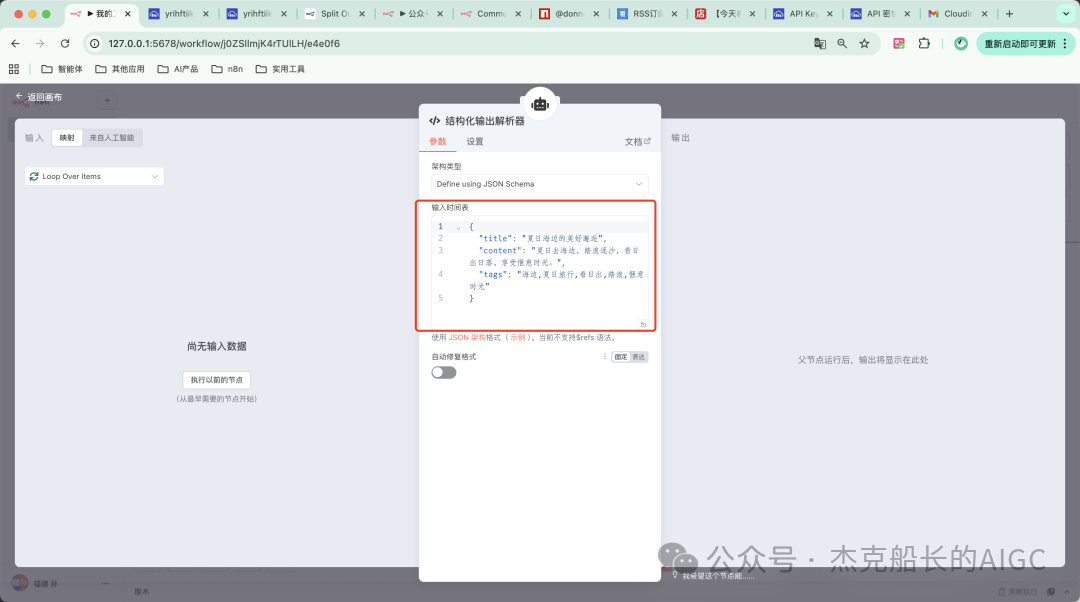
Task: Open the AI产品 bookmarks folder
Action: 178,69
